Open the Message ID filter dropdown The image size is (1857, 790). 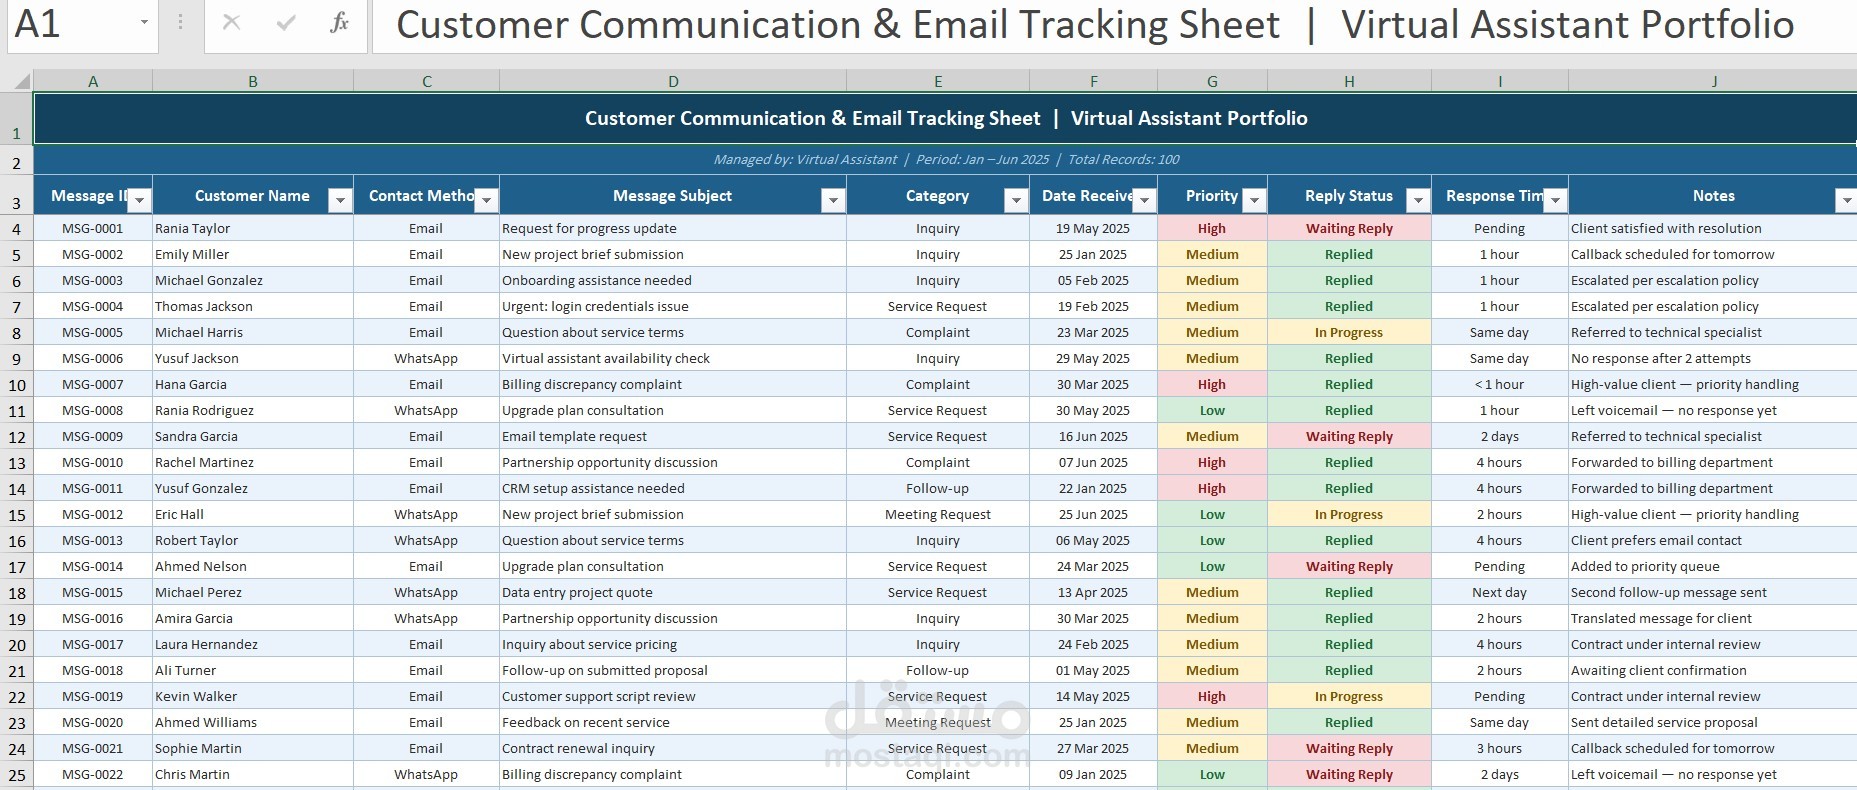[140, 201]
